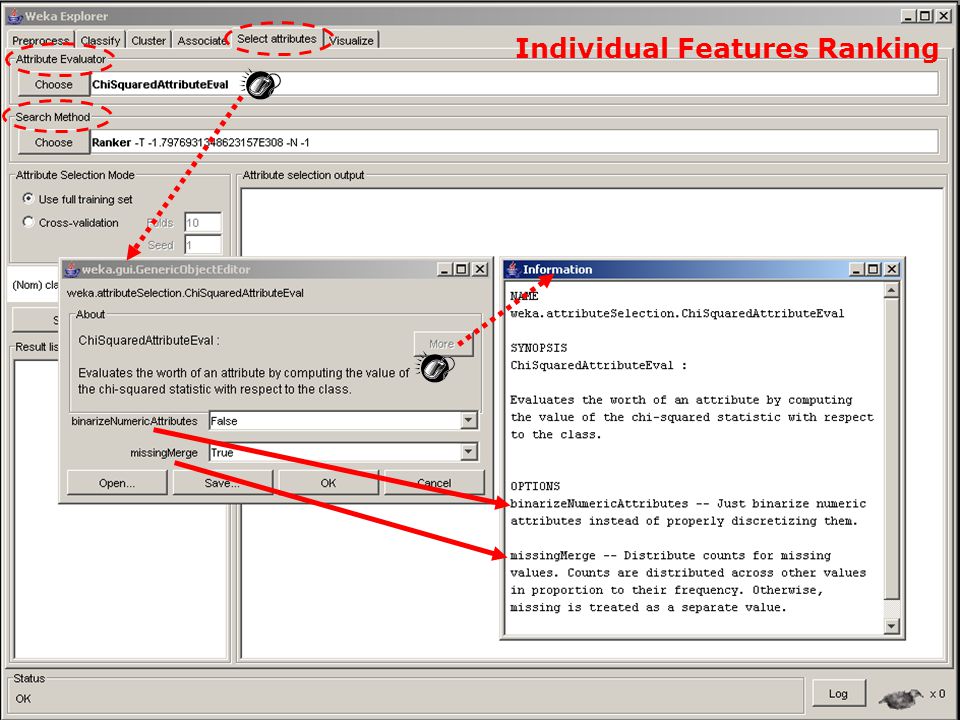Viewport: 960px width, 720px height.
Task: Click the Information window scroll up arrow
Action: [x=891, y=290]
